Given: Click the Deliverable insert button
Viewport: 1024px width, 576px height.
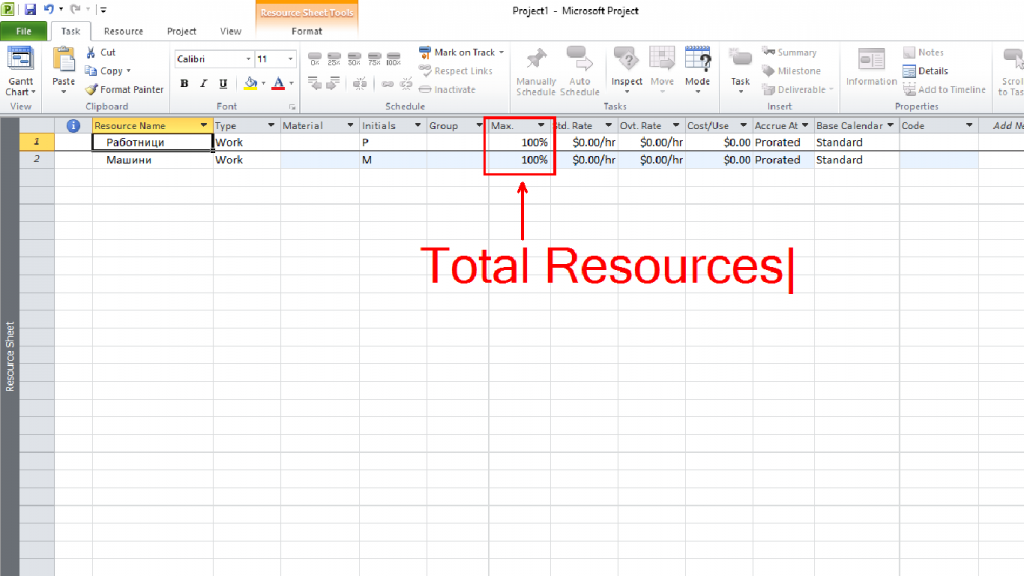Looking at the screenshot, I should pos(798,89).
